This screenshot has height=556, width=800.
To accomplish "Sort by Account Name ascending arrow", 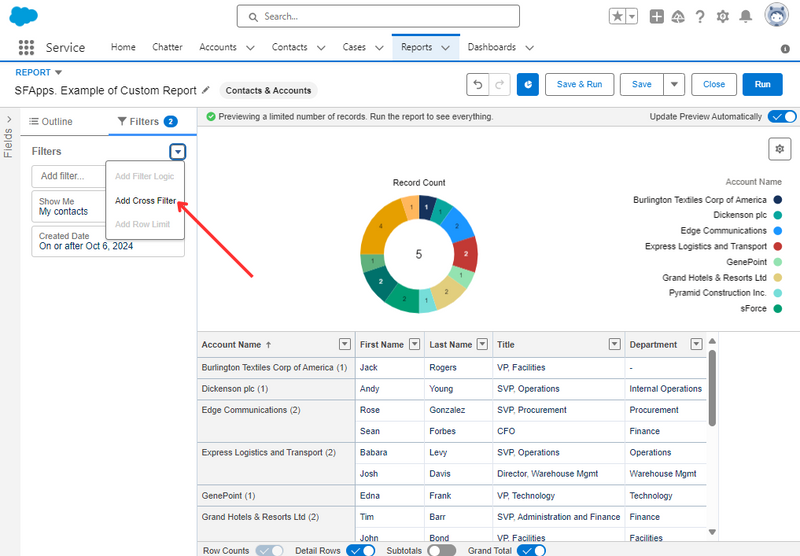I will pos(268,345).
